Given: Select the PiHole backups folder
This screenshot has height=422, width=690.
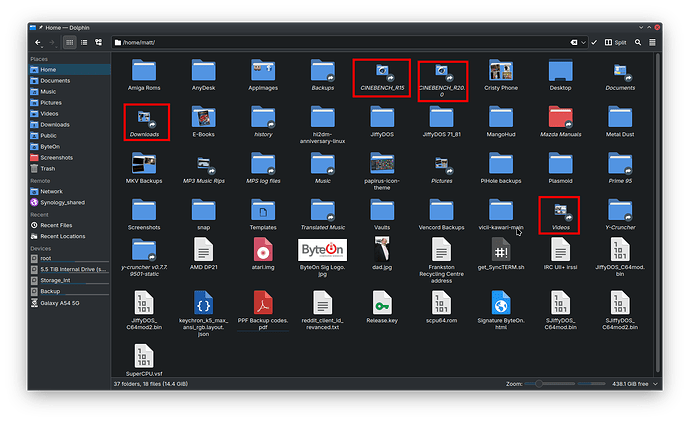Looking at the screenshot, I should 501,169.
